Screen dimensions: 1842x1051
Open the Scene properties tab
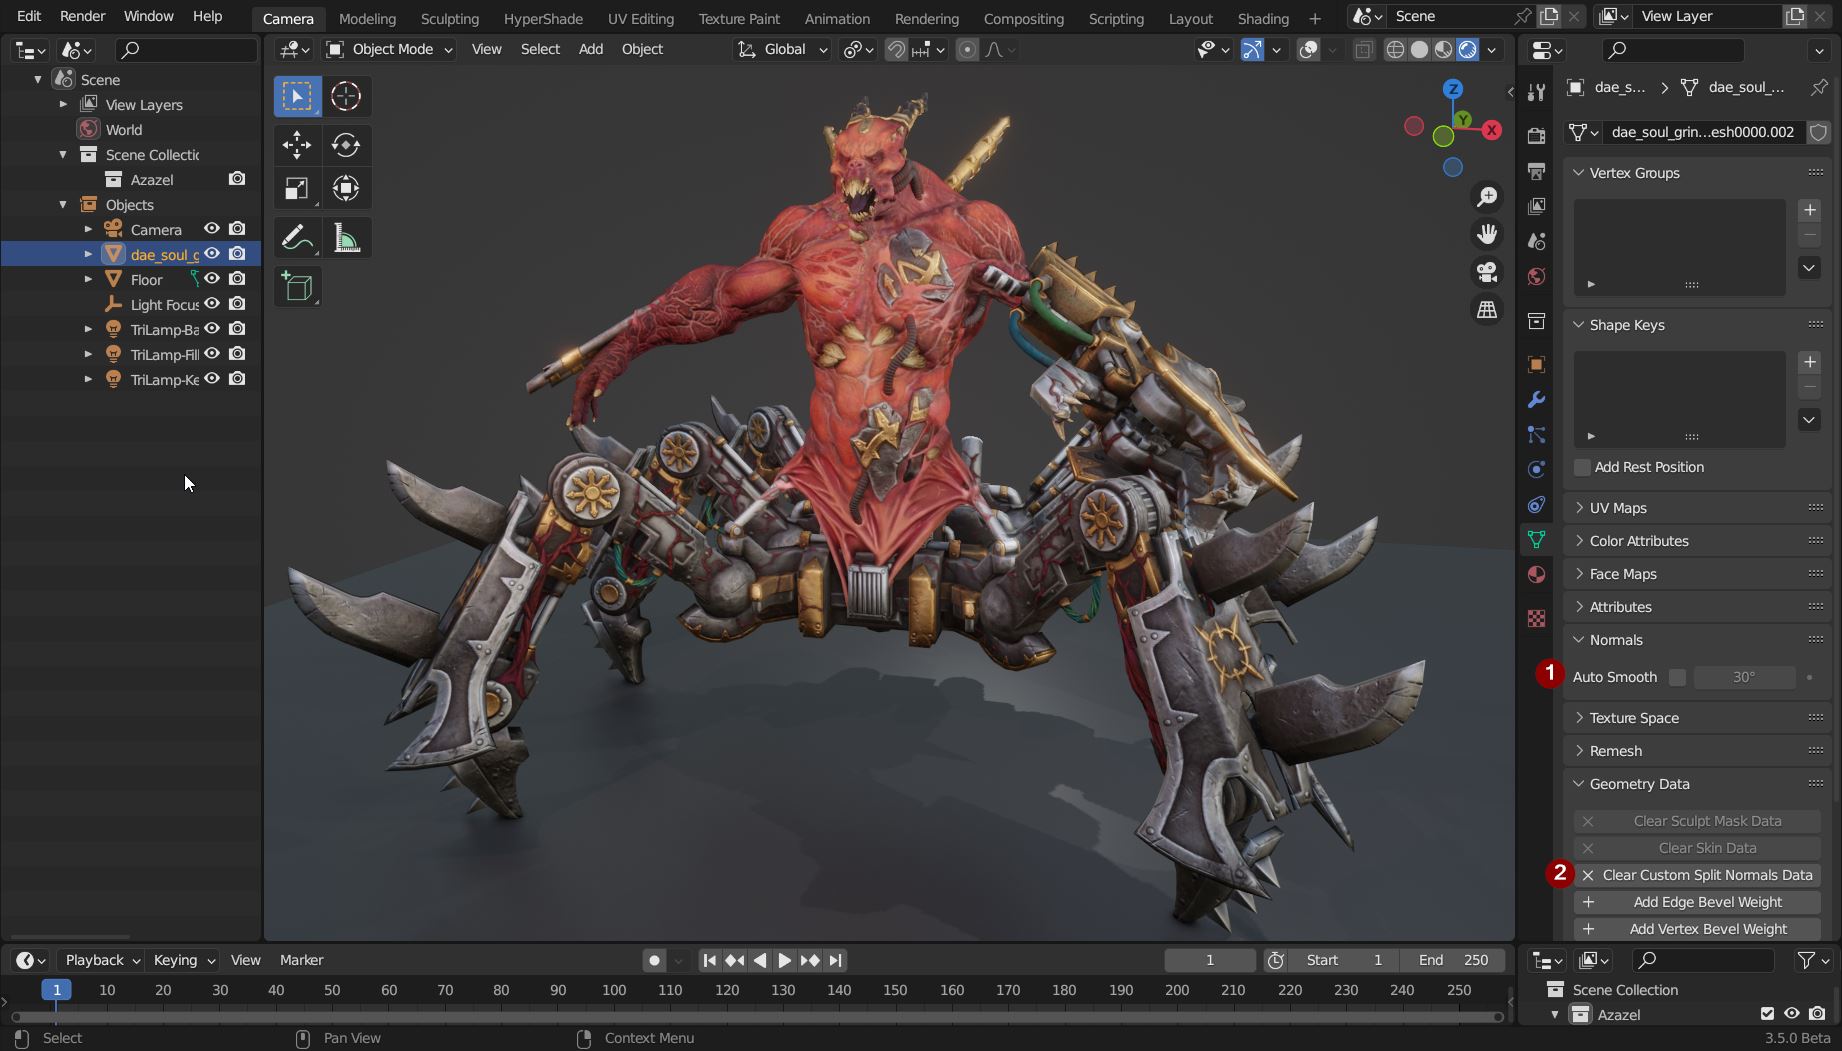[1537, 241]
